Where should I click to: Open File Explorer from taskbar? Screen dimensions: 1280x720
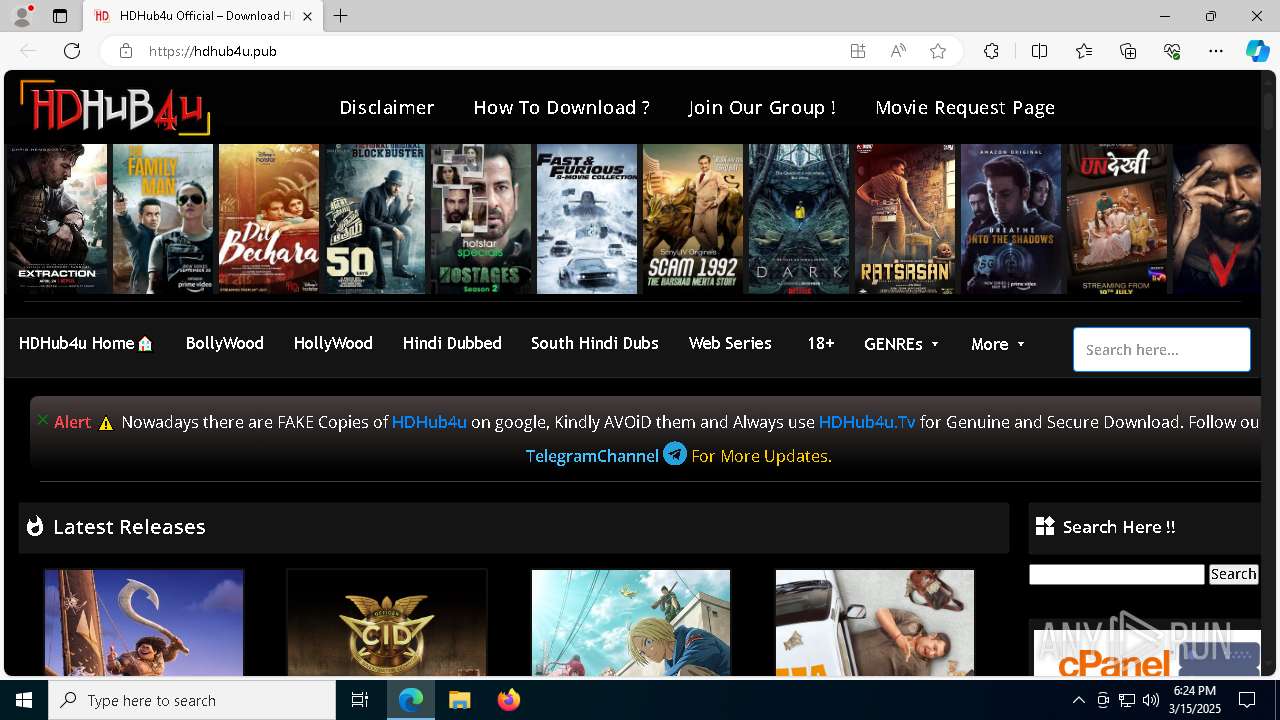click(459, 700)
